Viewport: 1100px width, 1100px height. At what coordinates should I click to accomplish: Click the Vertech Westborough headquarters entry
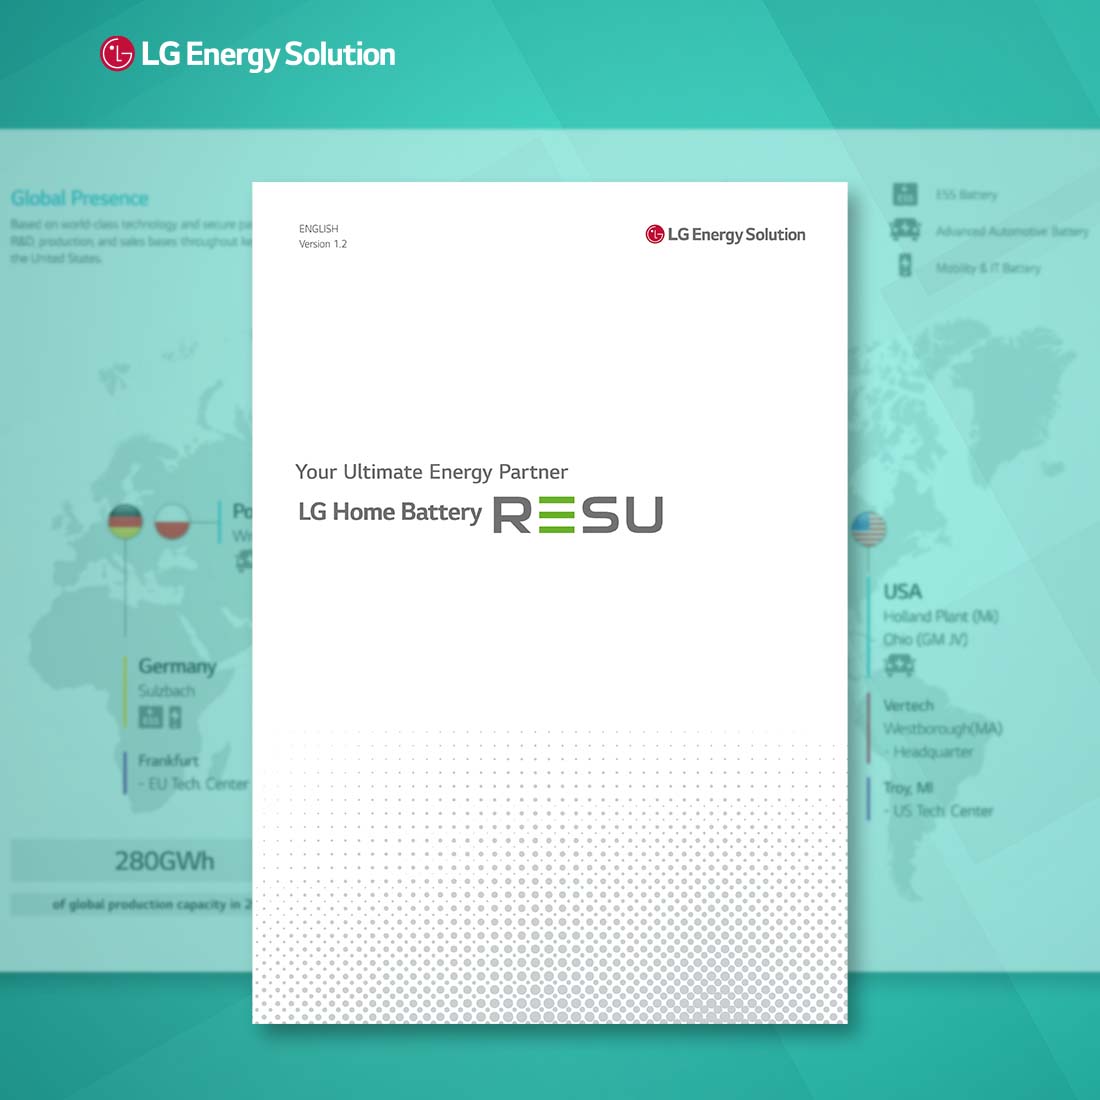coord(940,728)
